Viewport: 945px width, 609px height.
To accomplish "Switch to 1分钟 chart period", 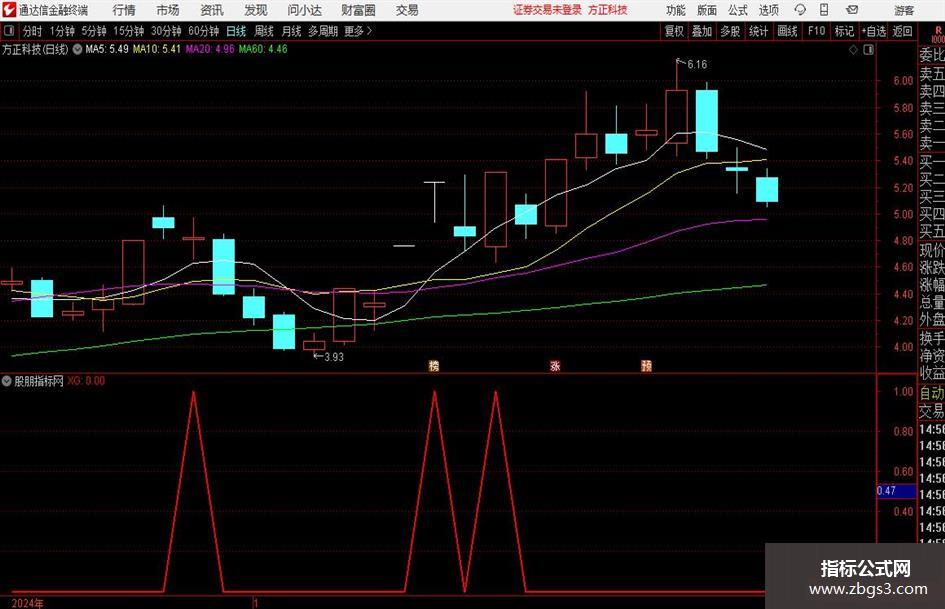I will pyautogui.click(x=61, y=31).
